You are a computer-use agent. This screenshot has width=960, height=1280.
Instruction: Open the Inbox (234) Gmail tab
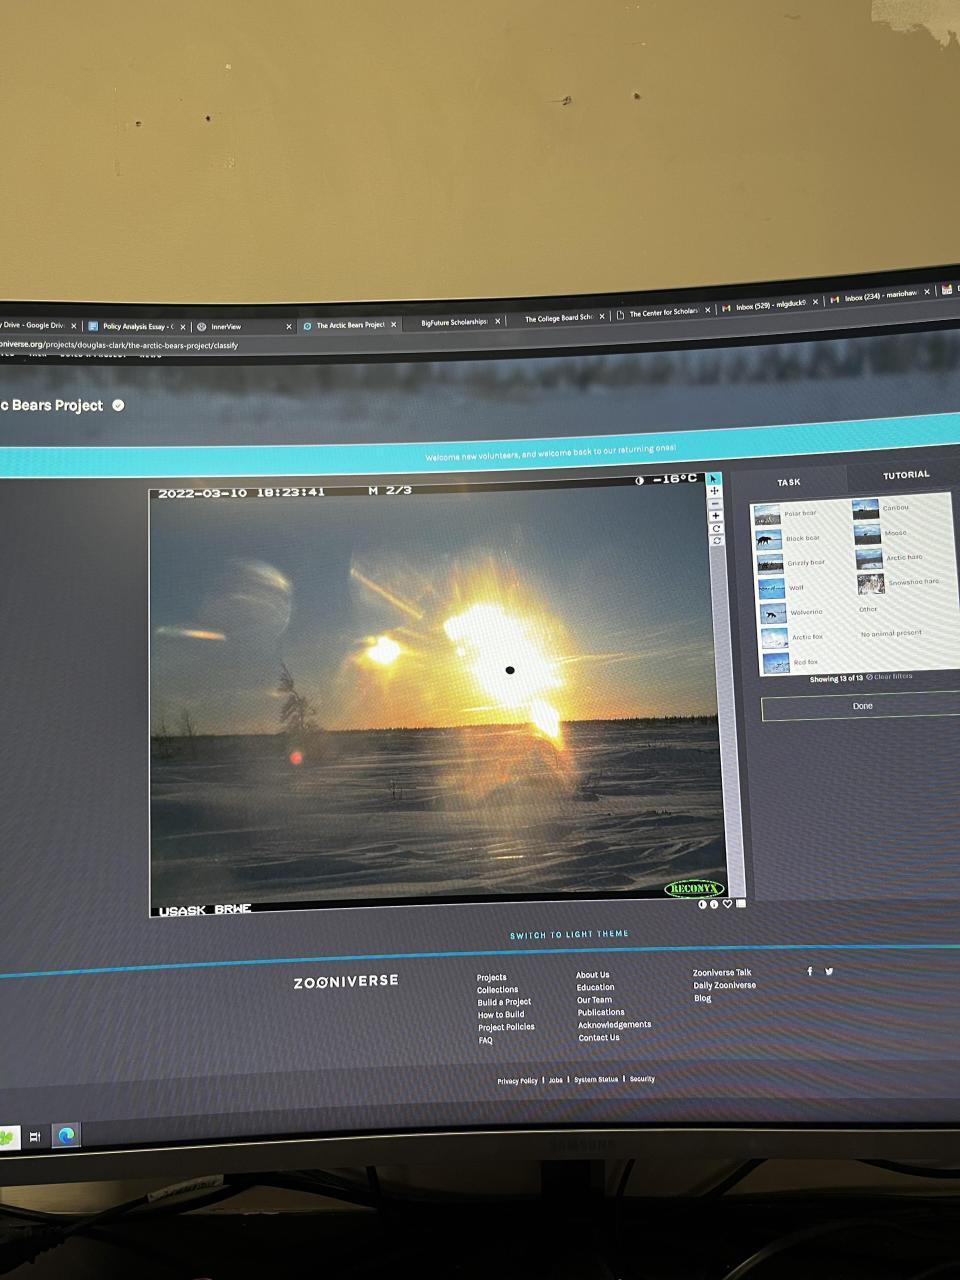[880, 296]
